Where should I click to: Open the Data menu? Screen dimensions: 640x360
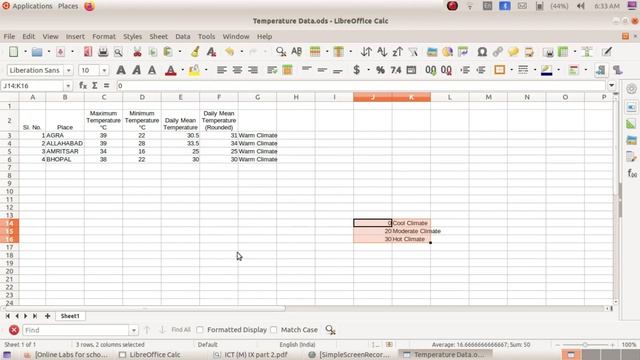pos(182,36)
